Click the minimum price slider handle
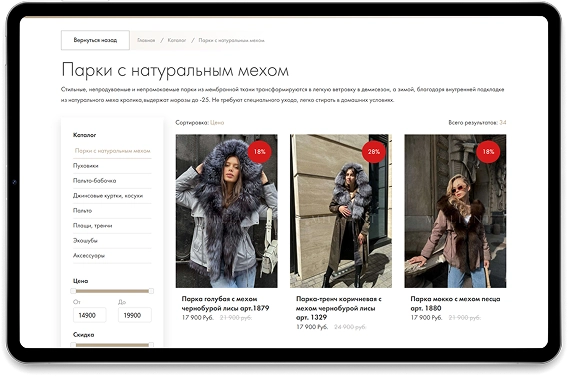The image size is (569, 376). pyautogui.click(x=73, y=291)
